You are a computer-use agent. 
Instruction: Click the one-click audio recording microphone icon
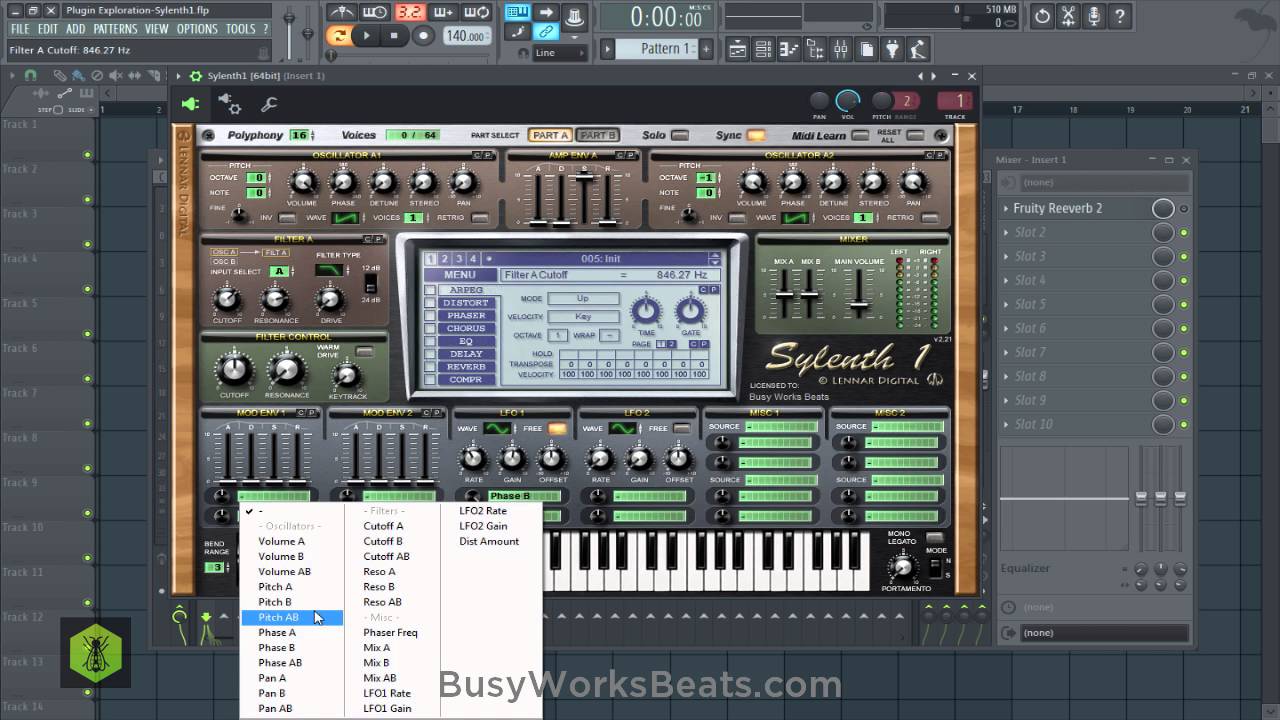click(x=1095, y=16)
